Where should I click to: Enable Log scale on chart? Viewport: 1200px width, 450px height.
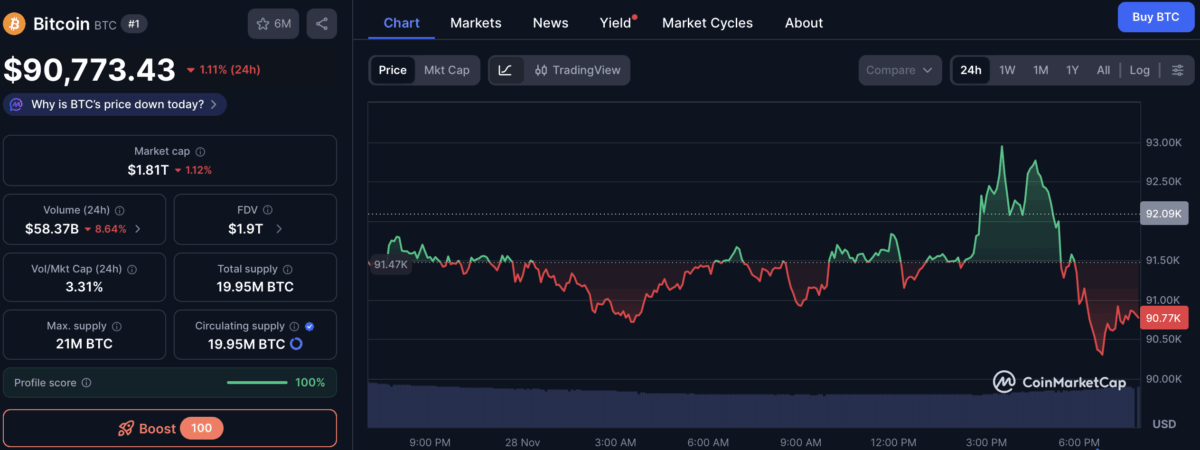pos(1140,70)
